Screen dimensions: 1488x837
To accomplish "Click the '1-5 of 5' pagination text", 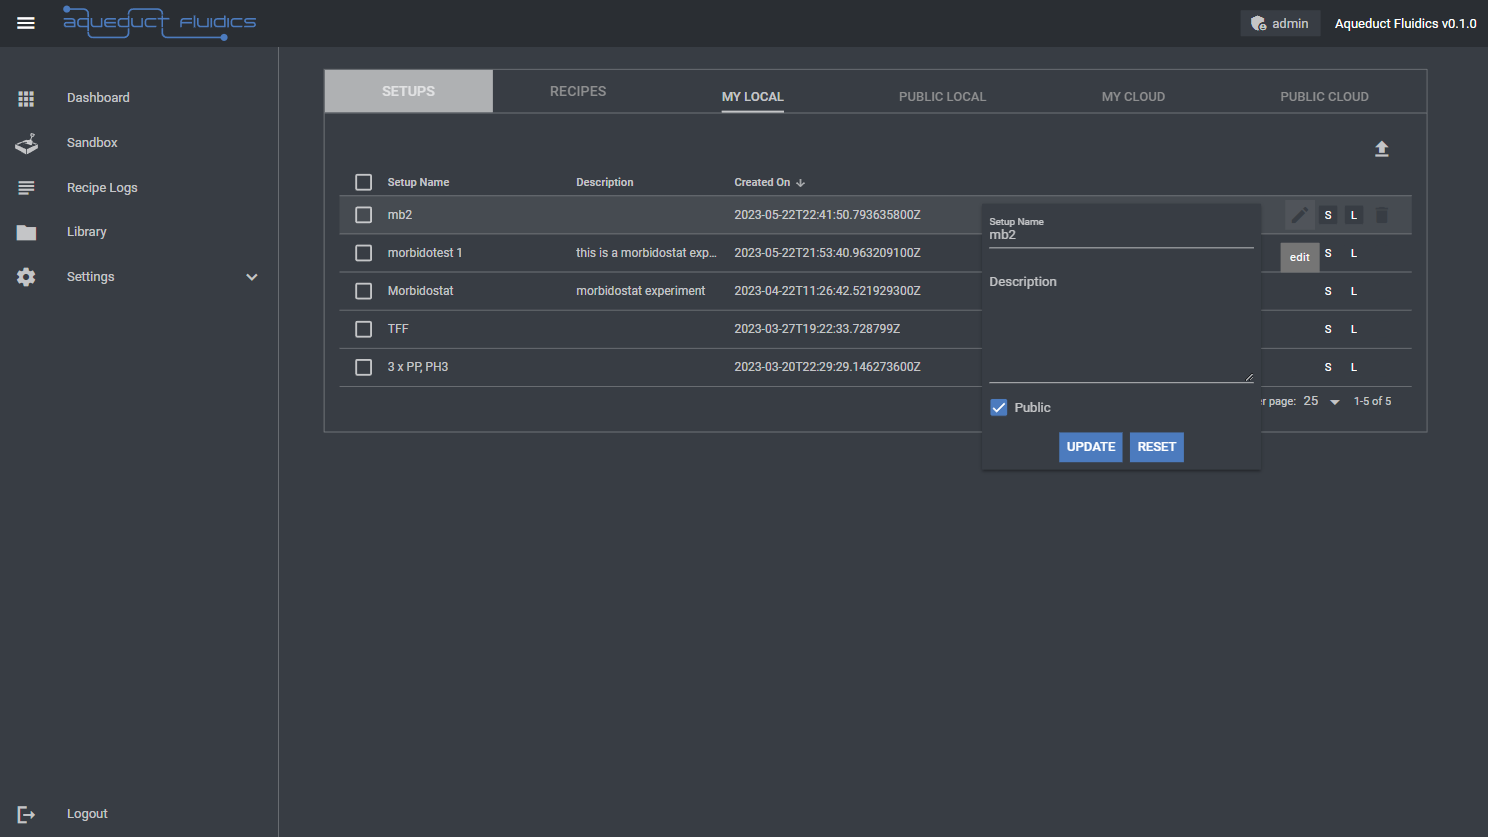I will click(x=1372, y=401).
